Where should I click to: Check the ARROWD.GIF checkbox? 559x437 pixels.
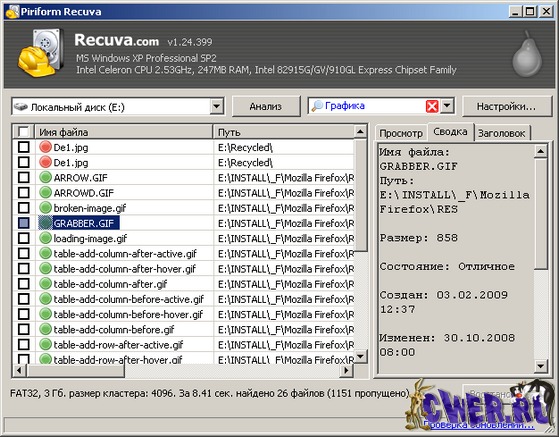[x=24, y=192]
